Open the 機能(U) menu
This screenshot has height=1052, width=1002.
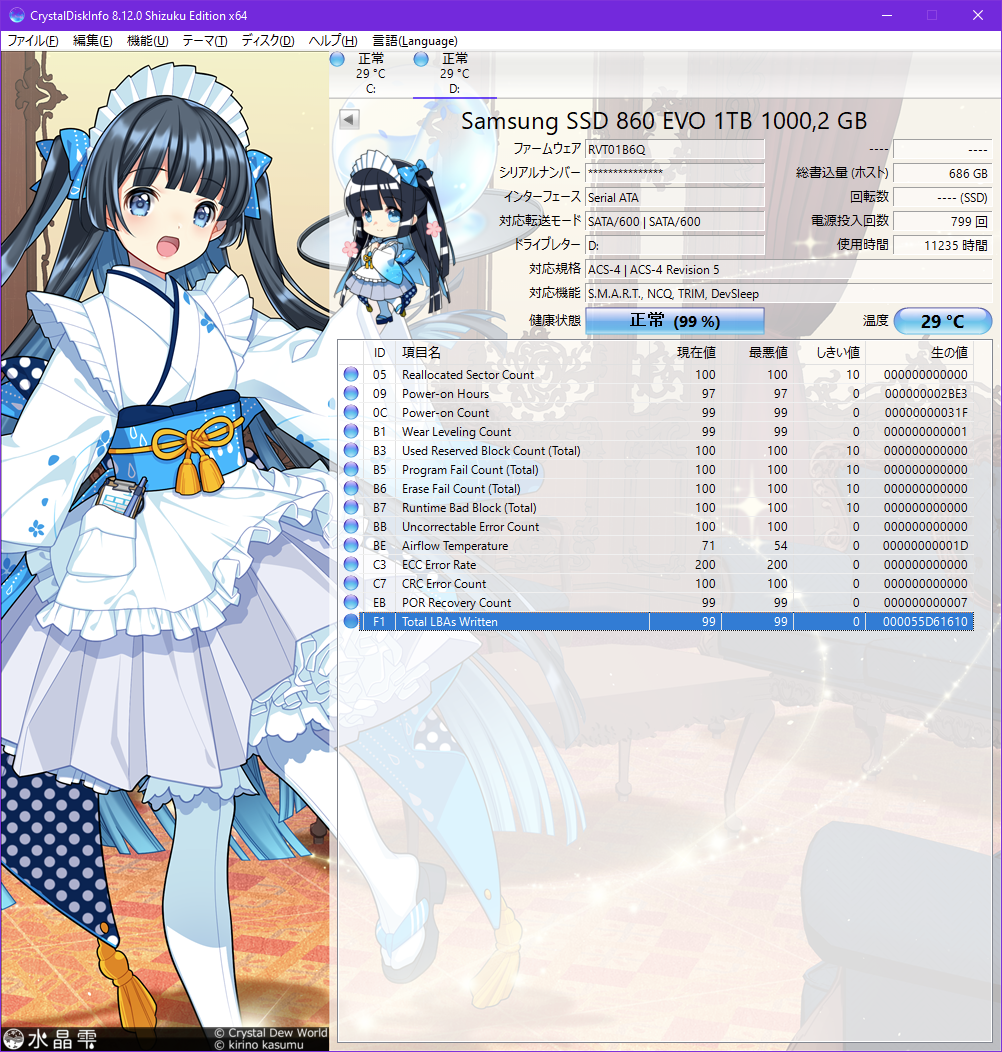coord(148,41)
